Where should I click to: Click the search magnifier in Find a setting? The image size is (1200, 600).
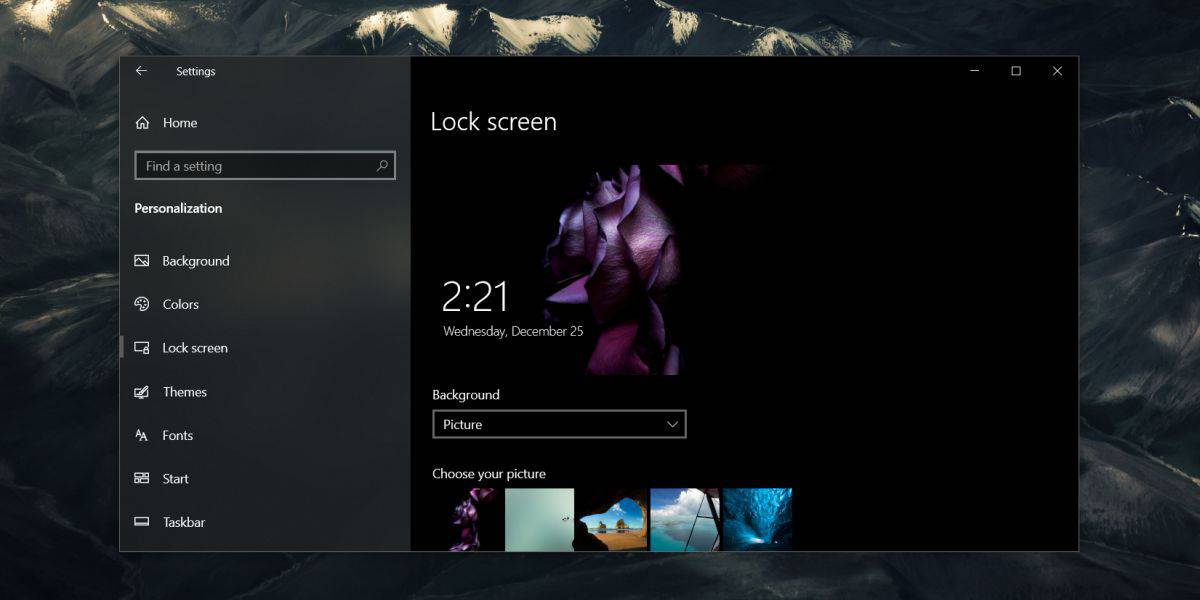pyautogui.click(x=382, y=165)
